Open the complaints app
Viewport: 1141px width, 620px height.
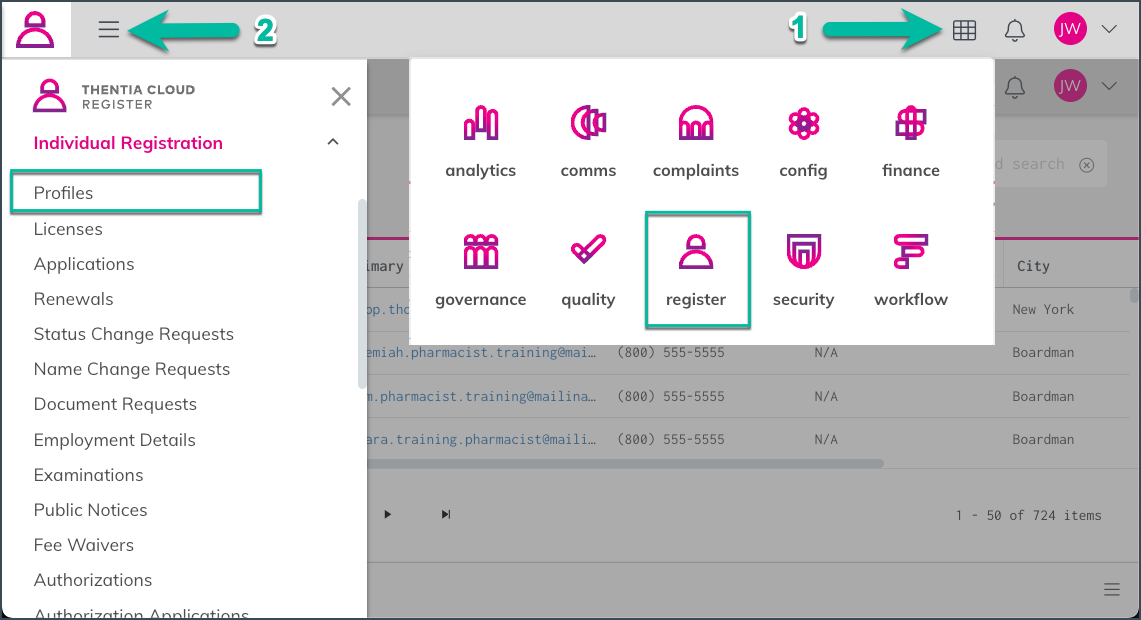coord(696,143)
